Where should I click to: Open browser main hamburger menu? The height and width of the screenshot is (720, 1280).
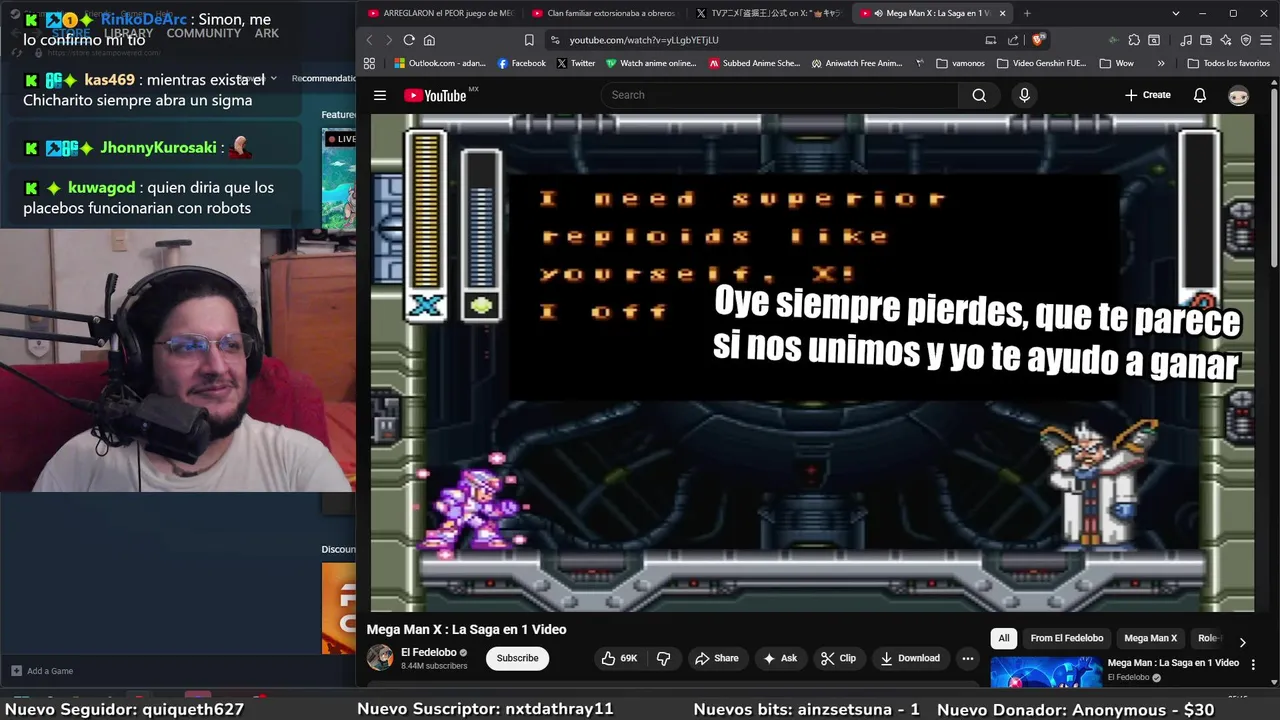[1265, 40]
